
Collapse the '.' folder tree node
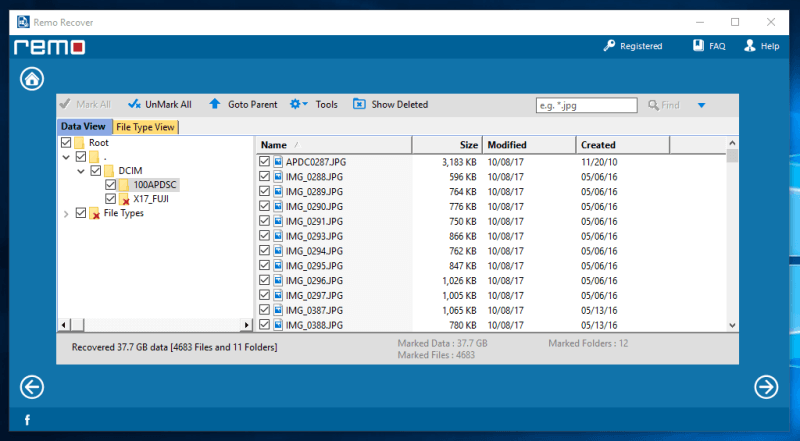(66, 157)
